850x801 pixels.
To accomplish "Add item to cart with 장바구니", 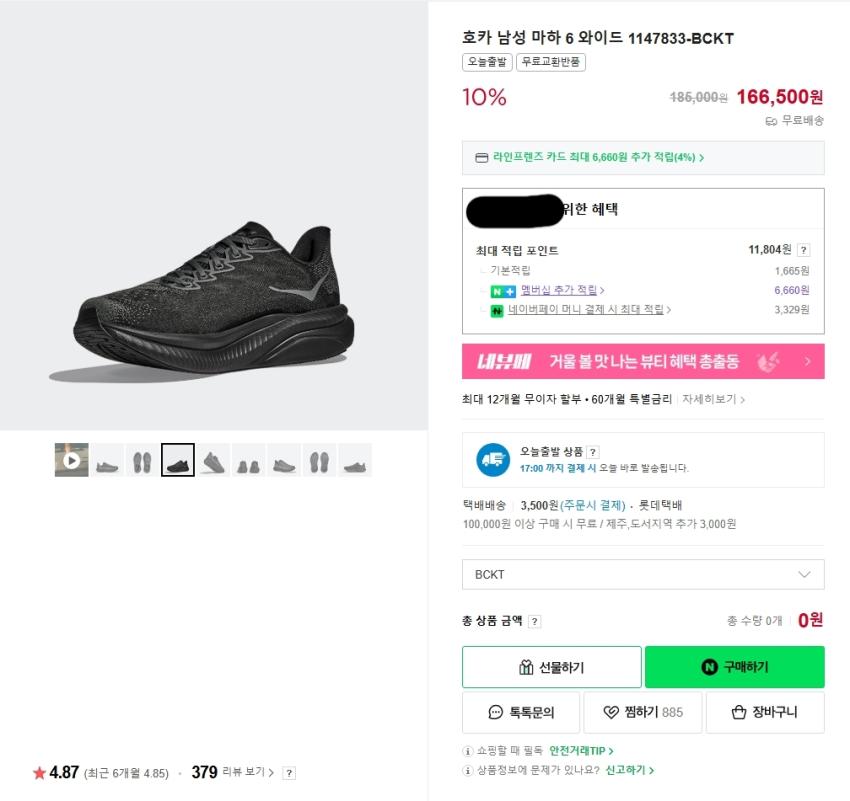I will pos(765,713).
